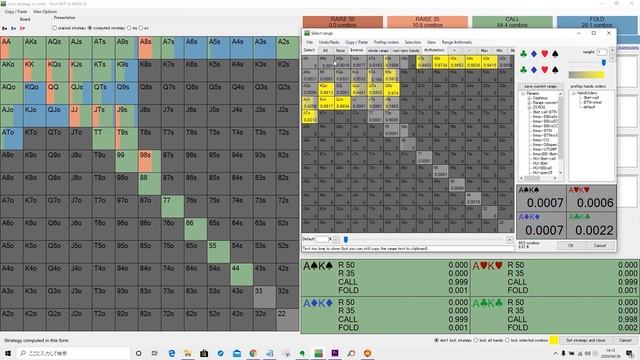Expand the Range convert folder
The height and width of the screenshot is (360, 640).
coord(529,103)
